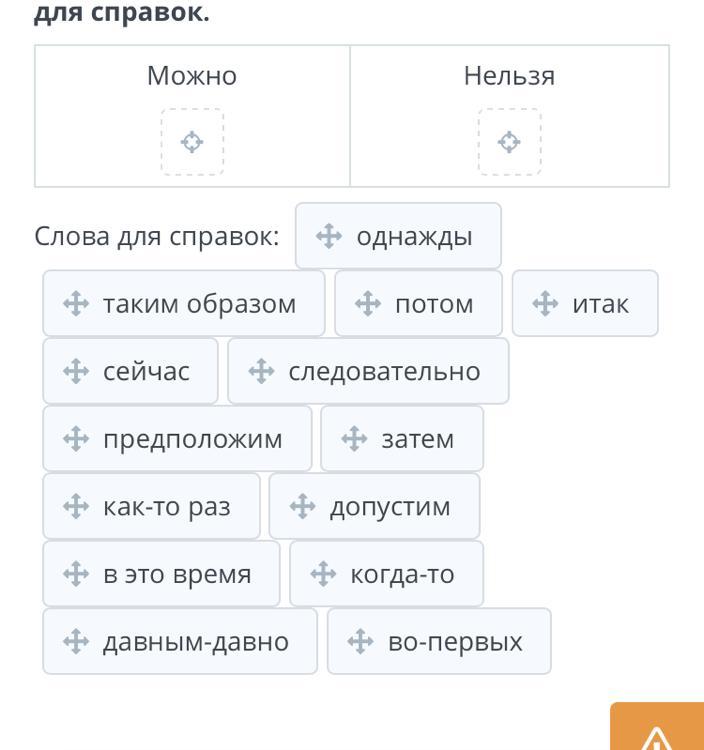The height and width of the screenshot is (750, 704).
Task: Click the move handle icon on таким образом
Action: pos(76,303)
